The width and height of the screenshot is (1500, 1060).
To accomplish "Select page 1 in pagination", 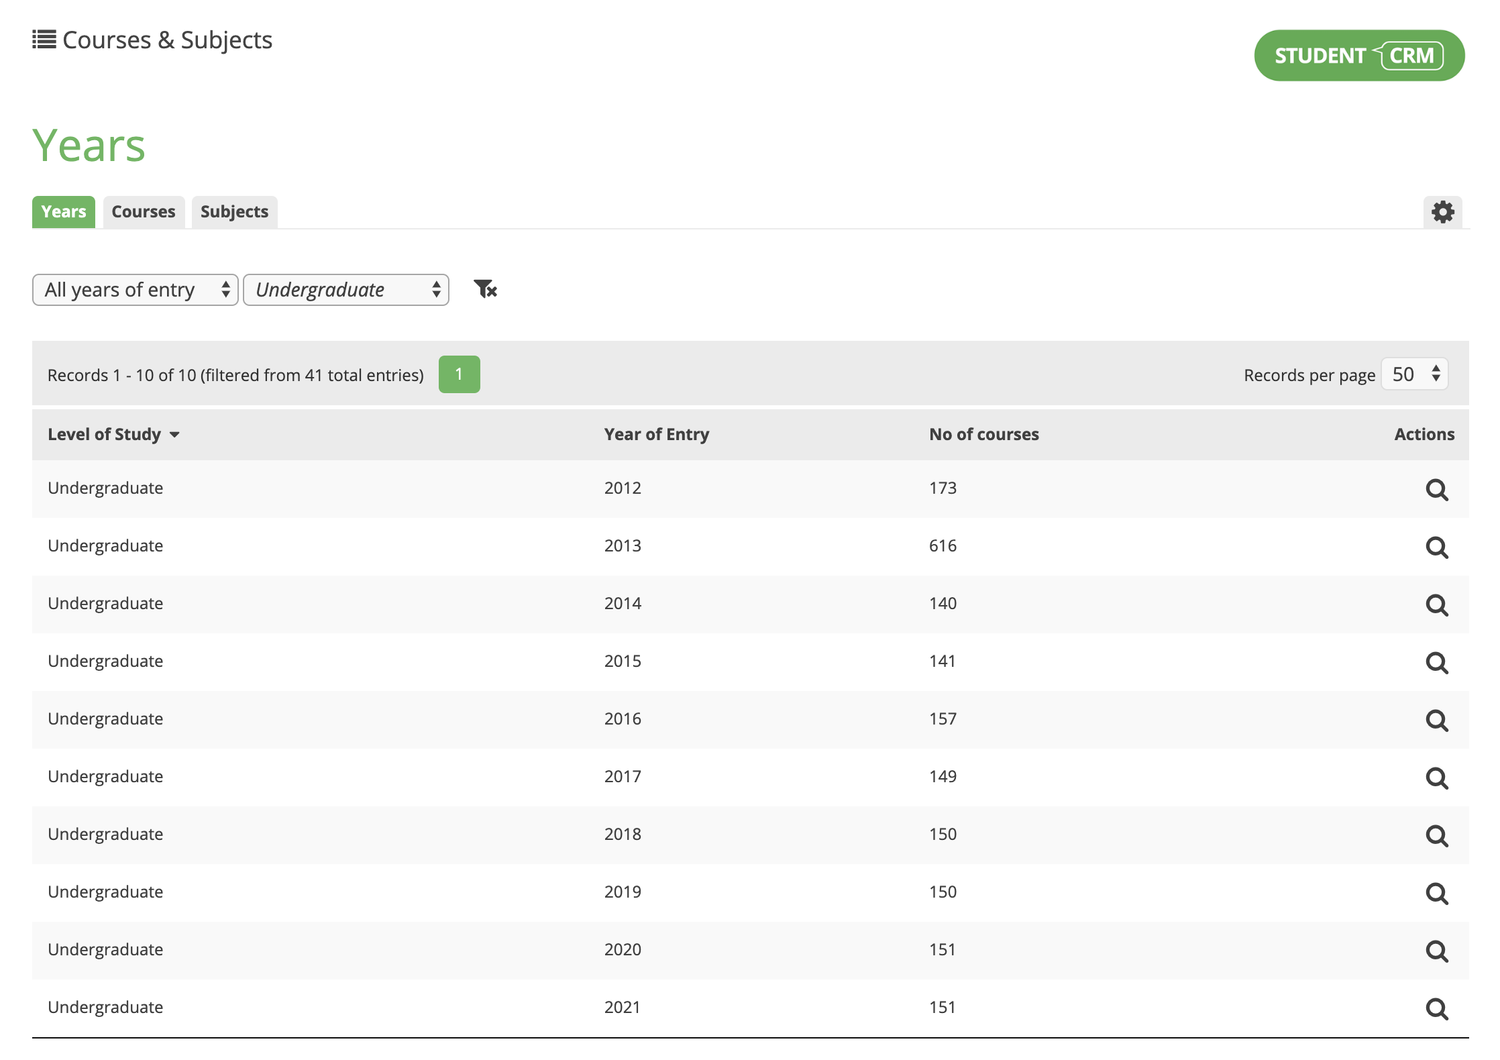I will [459, 374].
